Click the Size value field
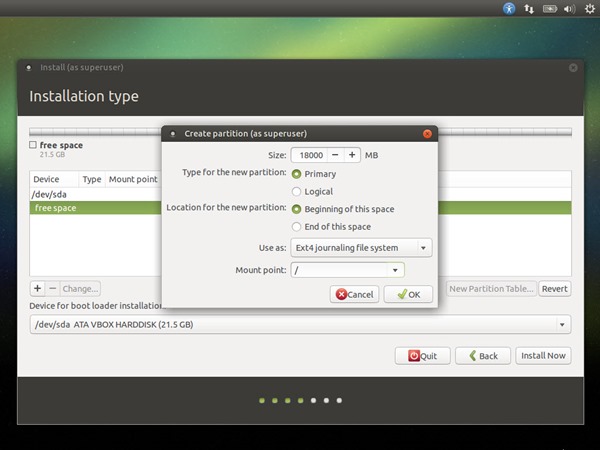This screenshot has width=600, height=450. click(x=310, y=155)
